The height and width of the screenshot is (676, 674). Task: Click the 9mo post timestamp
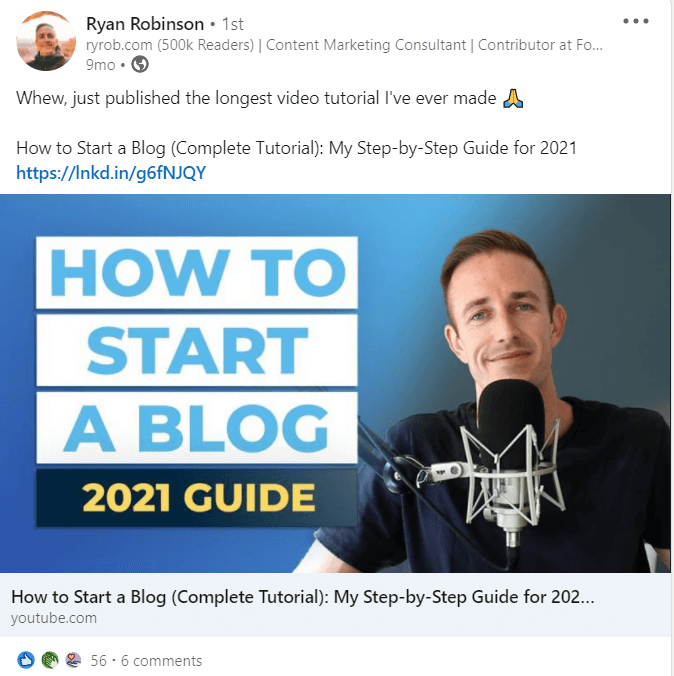click(100, 65)
